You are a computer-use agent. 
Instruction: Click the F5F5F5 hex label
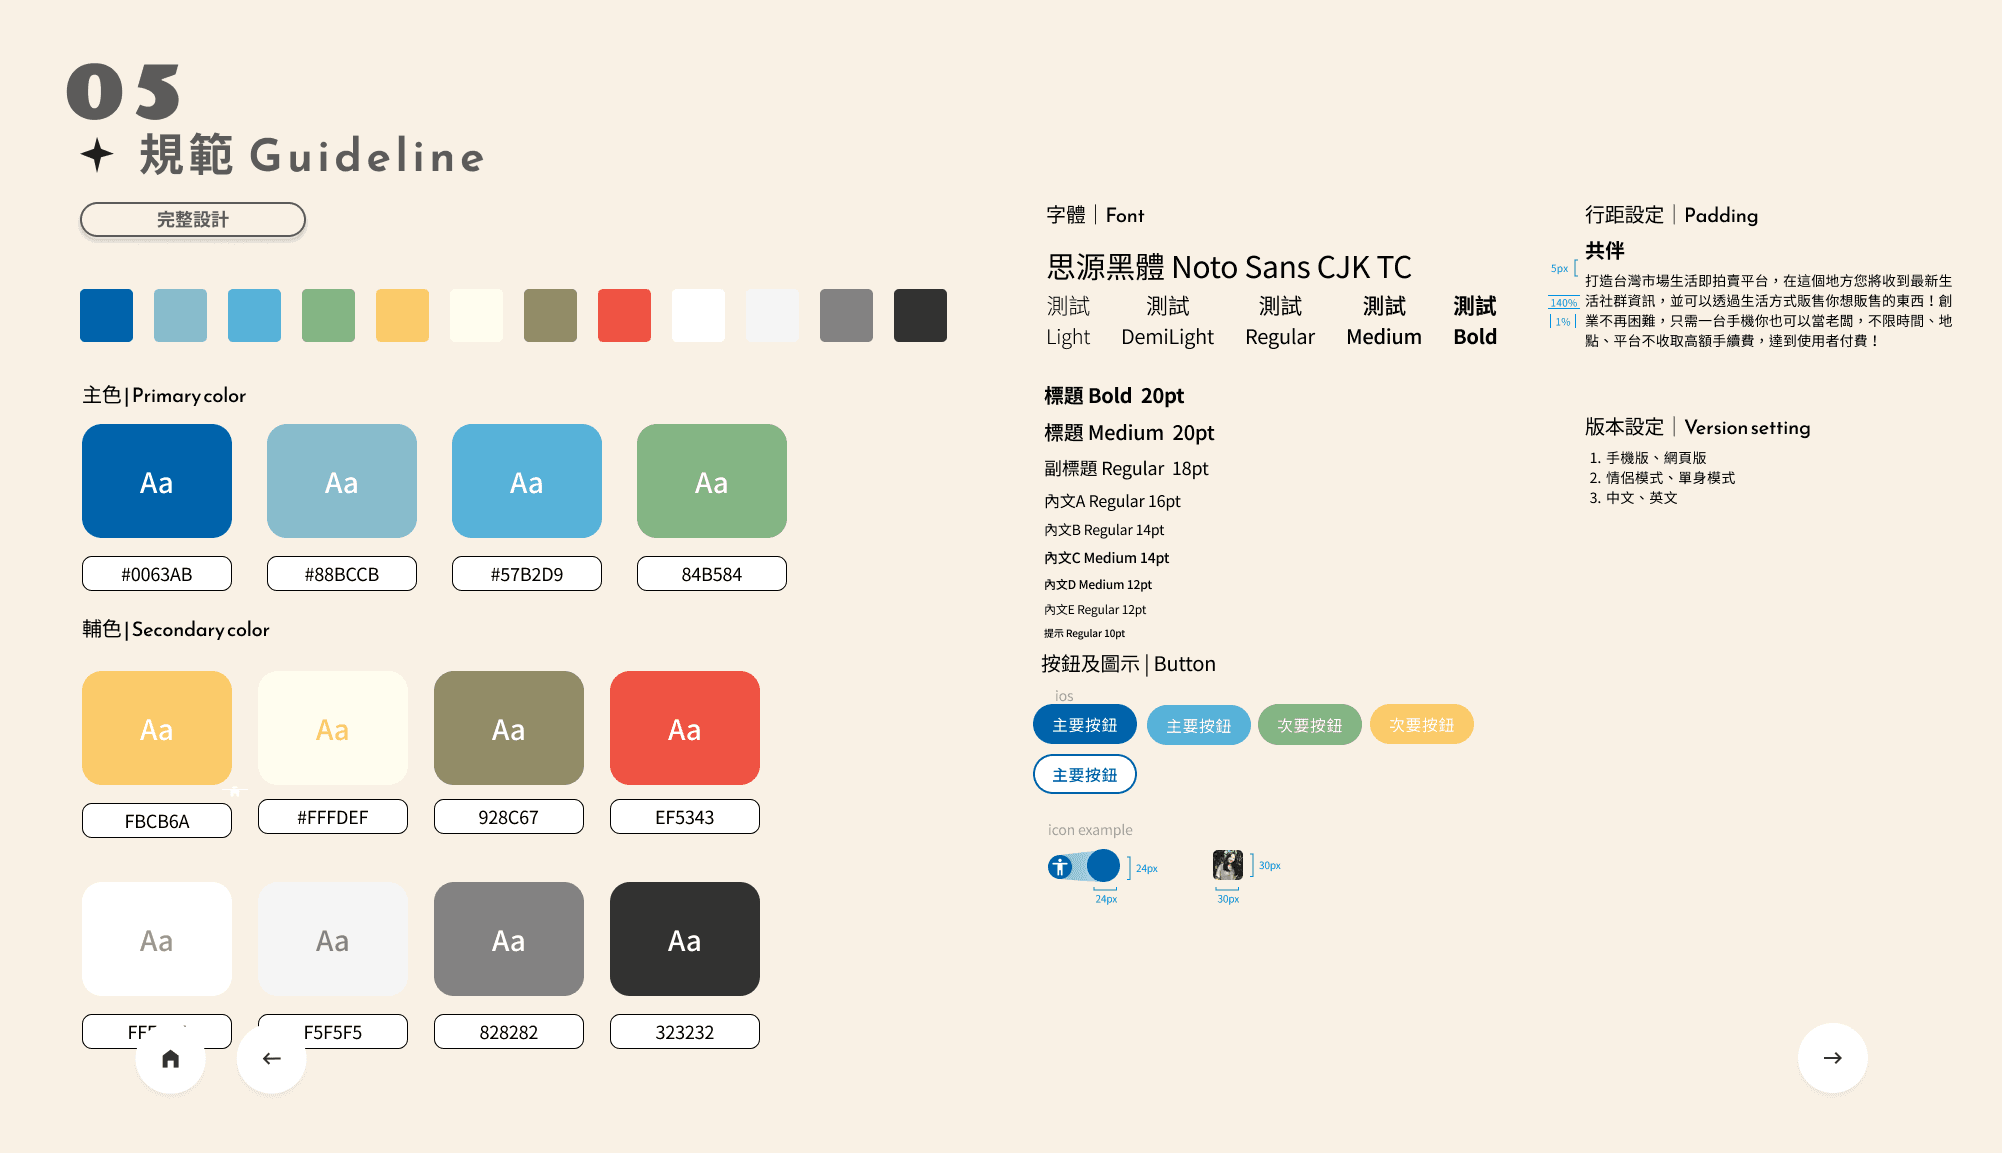click(333, 1032)
